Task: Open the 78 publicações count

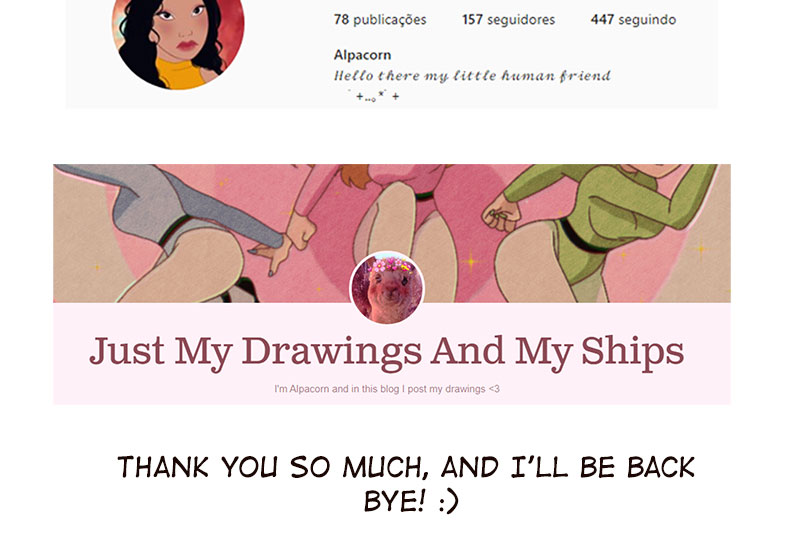Action: (380, 20)
